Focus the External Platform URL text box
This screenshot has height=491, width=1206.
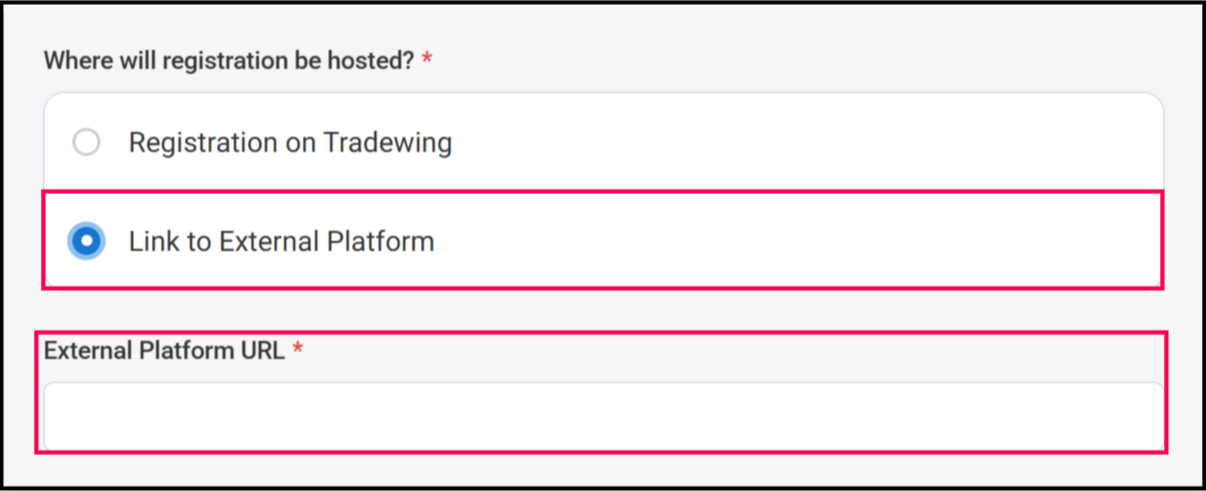[603, 416]
